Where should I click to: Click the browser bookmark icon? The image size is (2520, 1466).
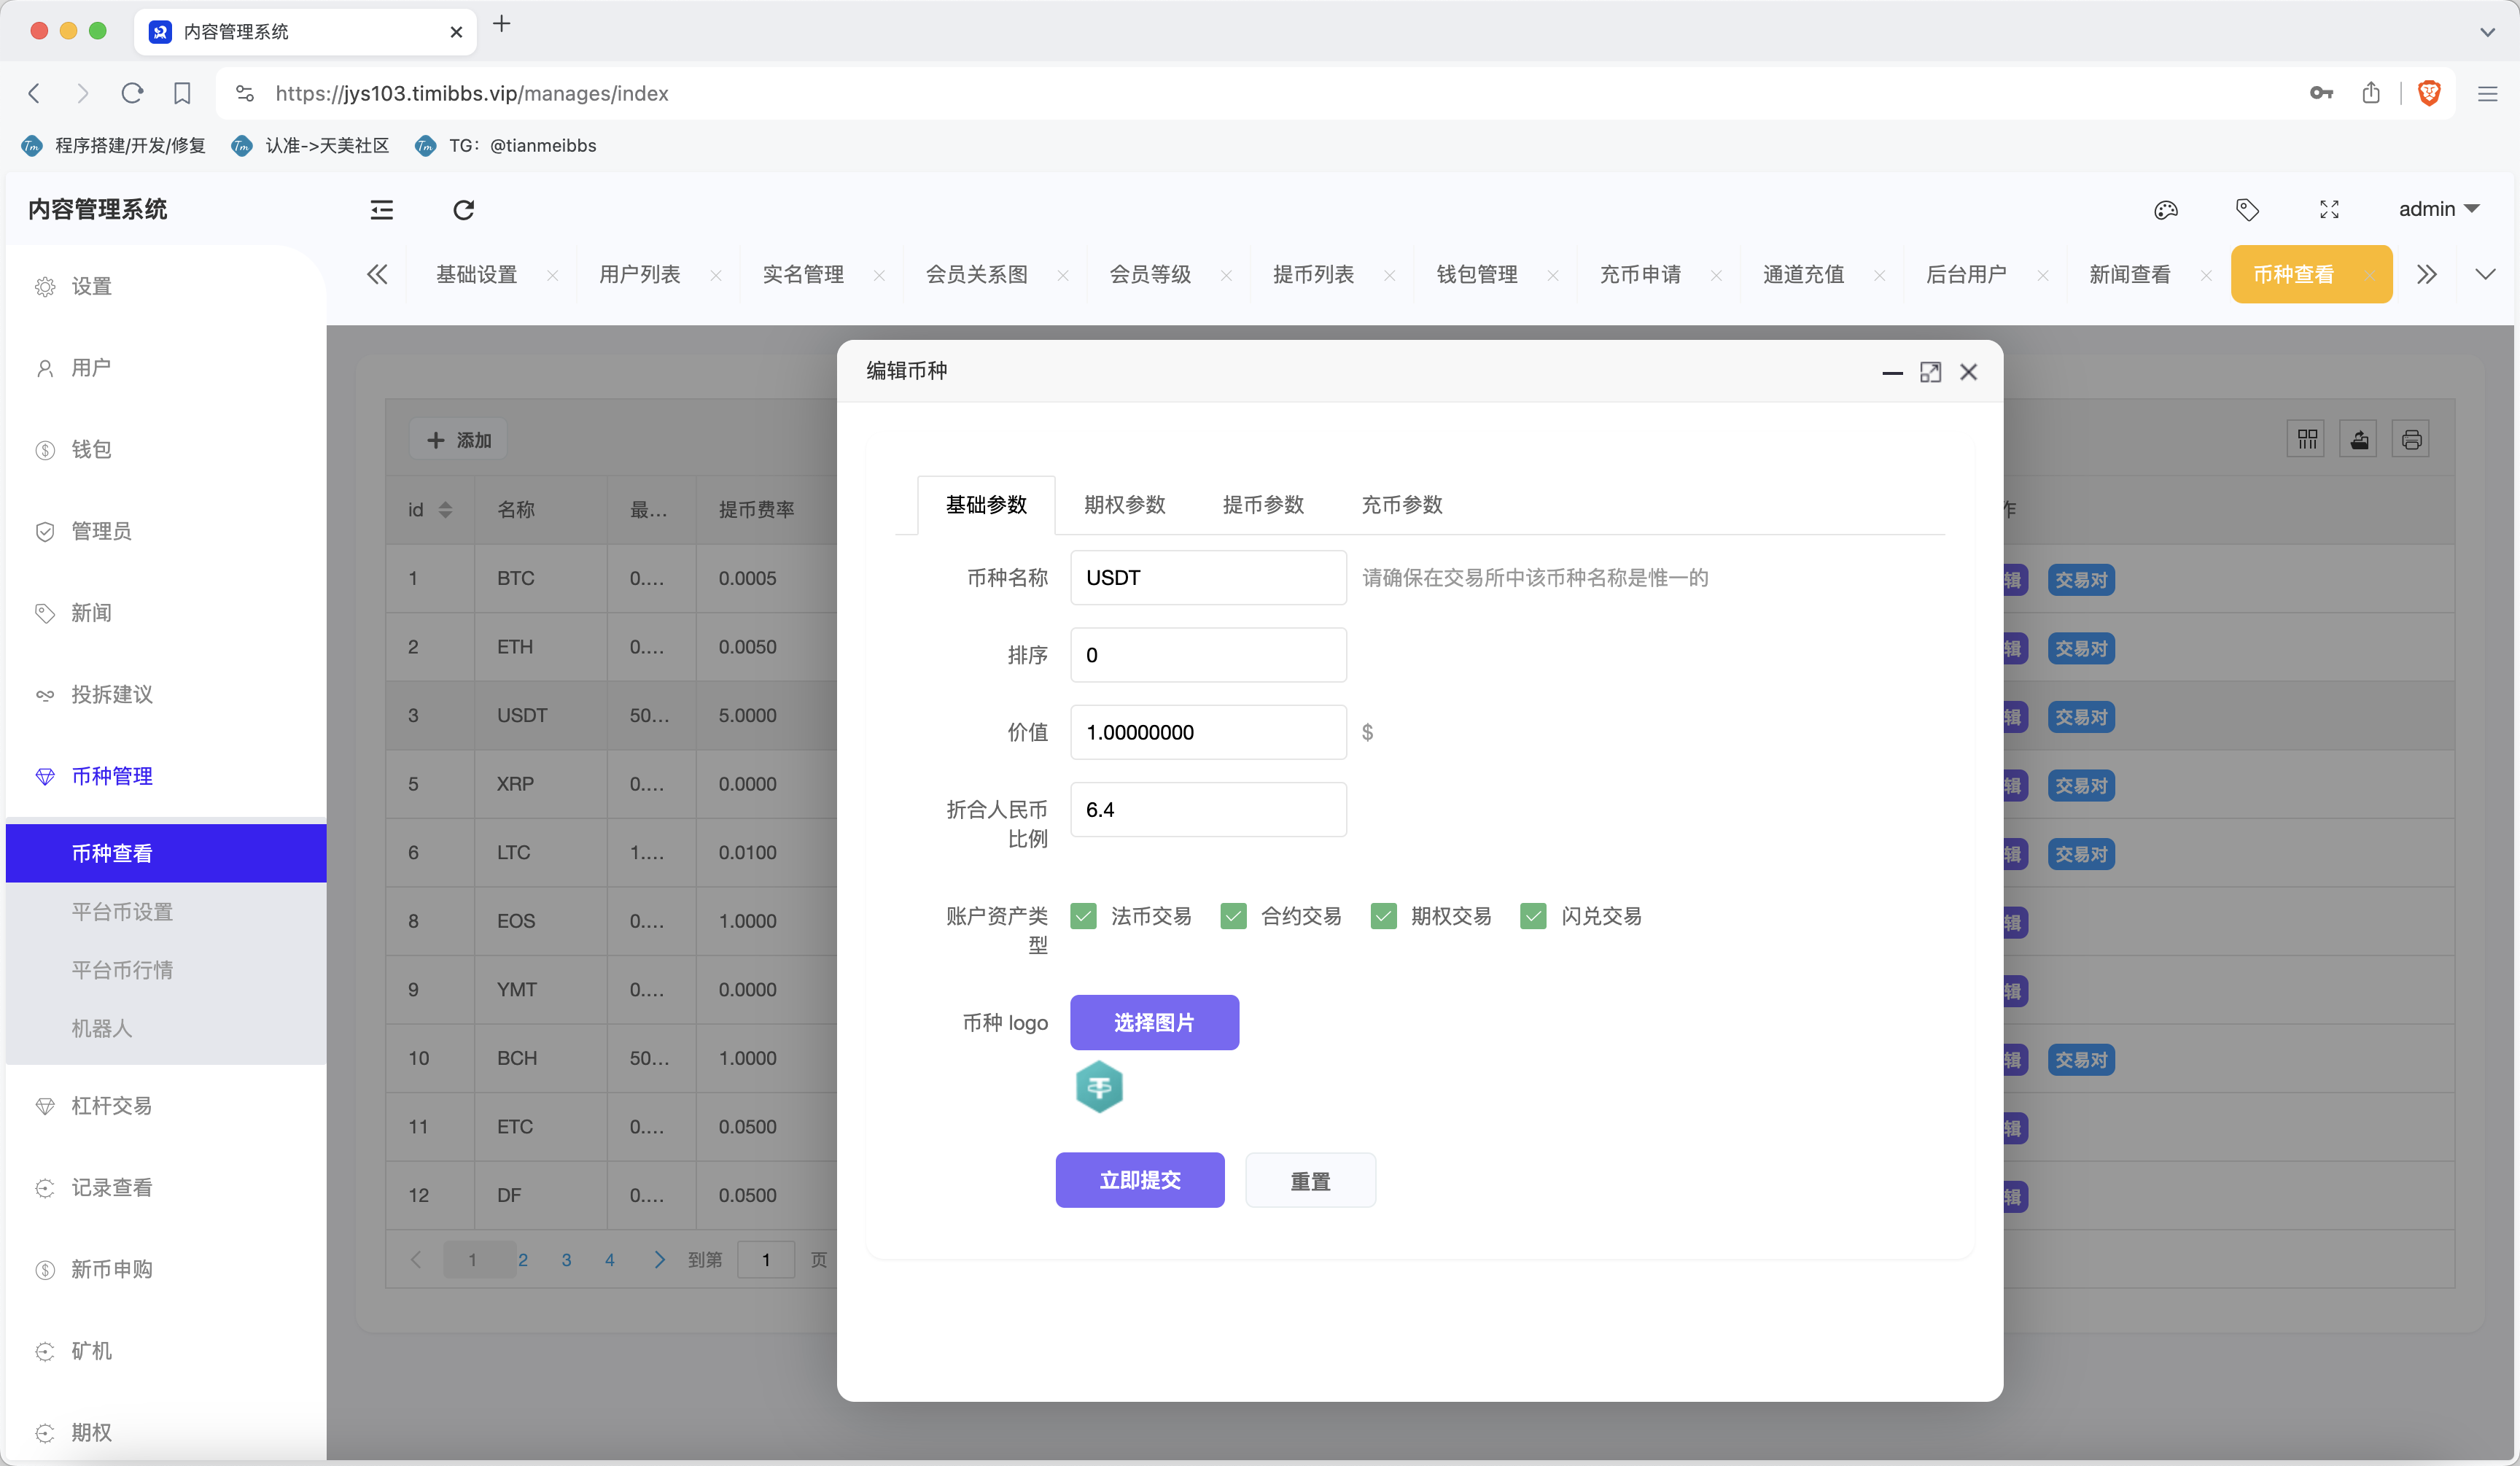click(182, 93)
